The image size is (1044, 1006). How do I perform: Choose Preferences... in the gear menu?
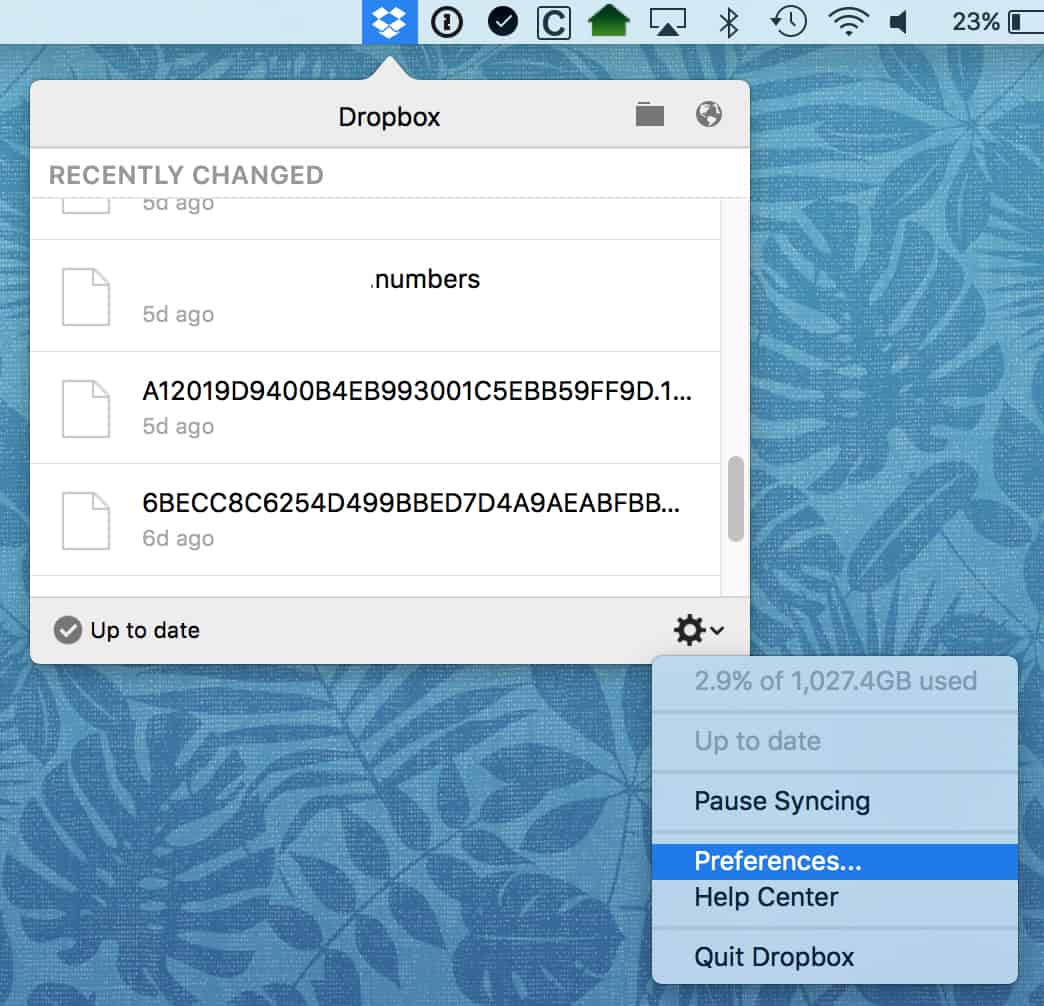click(835, 862)
